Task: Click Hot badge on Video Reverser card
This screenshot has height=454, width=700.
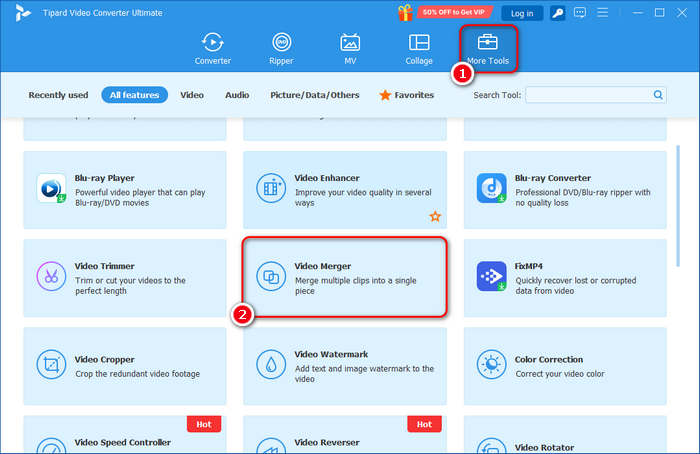Action: click(424, 424)
